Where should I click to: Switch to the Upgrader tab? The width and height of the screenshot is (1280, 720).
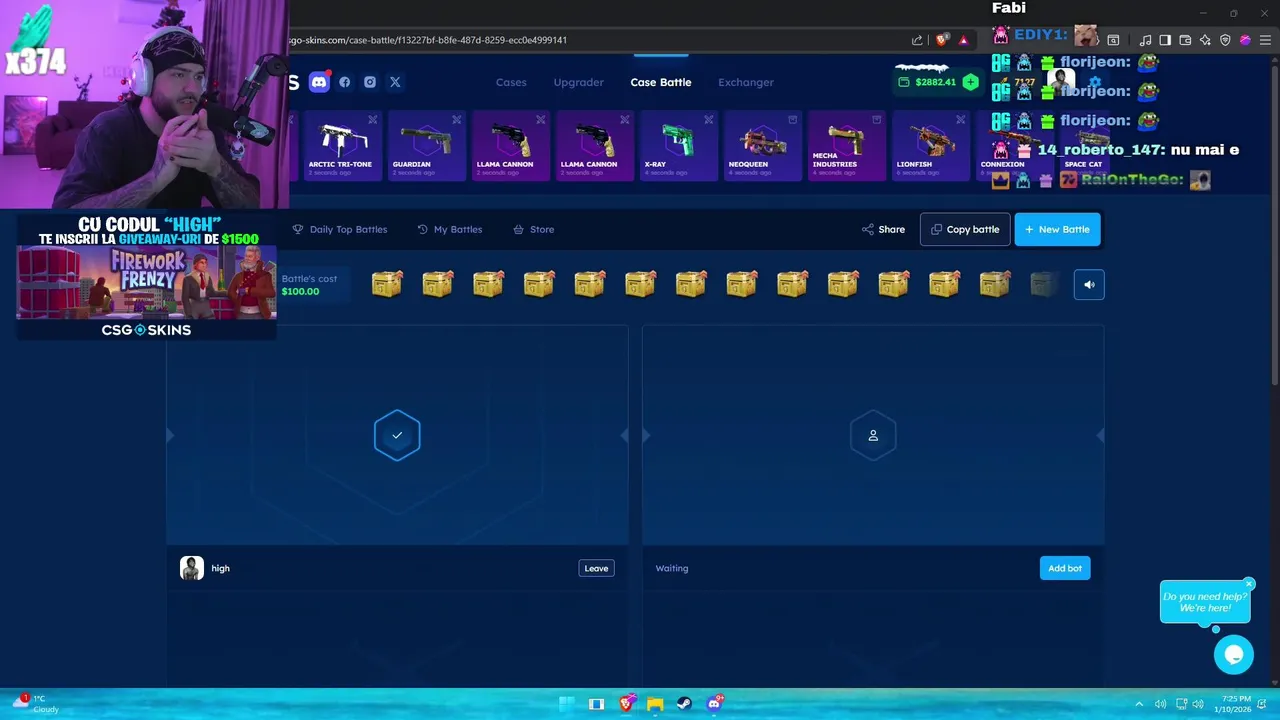579,82
